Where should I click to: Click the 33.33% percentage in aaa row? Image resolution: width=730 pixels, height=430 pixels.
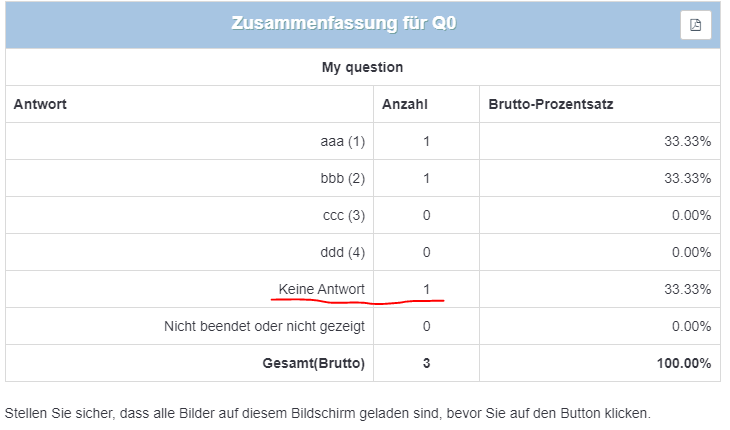click(x=687, y=141)
